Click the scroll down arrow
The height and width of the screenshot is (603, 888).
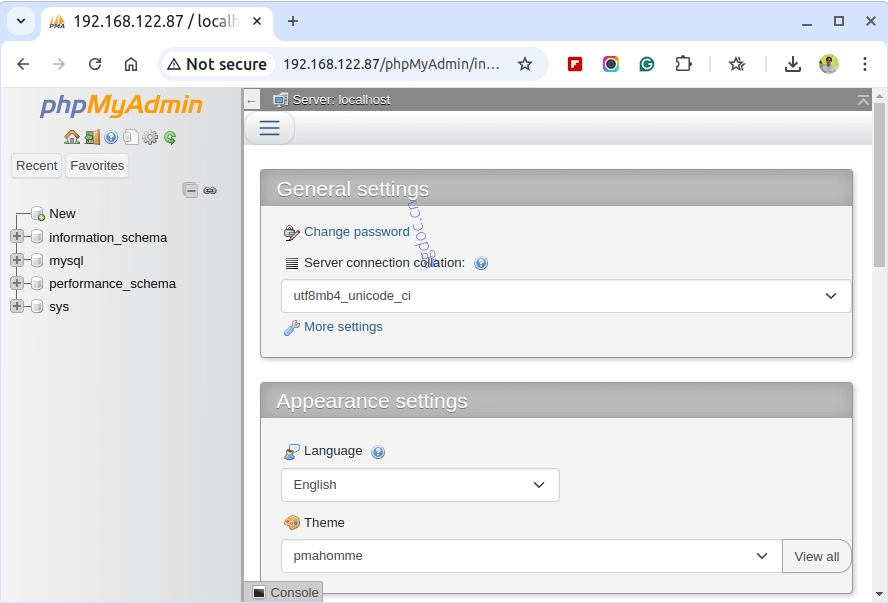point(879,594)
